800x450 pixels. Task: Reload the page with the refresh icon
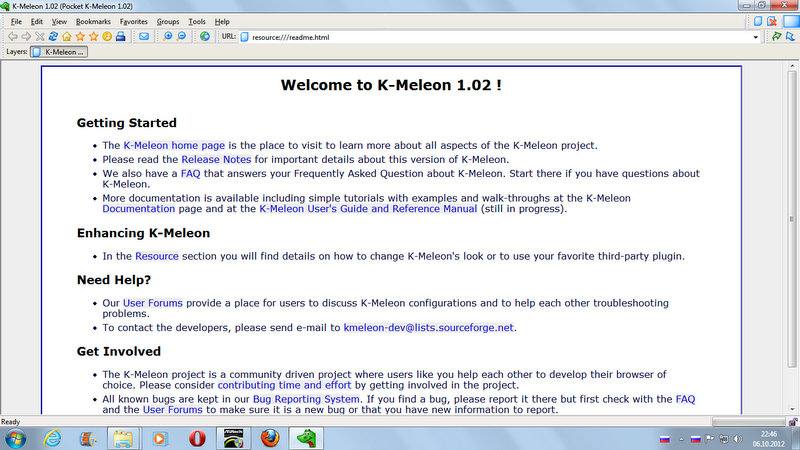click(53, 37)
